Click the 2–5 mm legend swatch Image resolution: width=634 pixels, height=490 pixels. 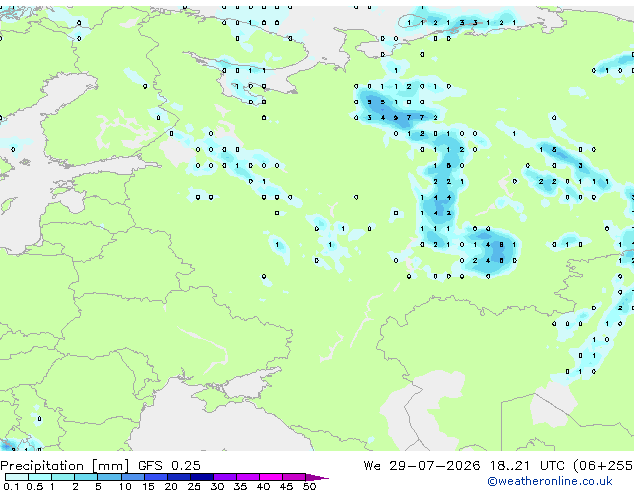click(86, 477)
